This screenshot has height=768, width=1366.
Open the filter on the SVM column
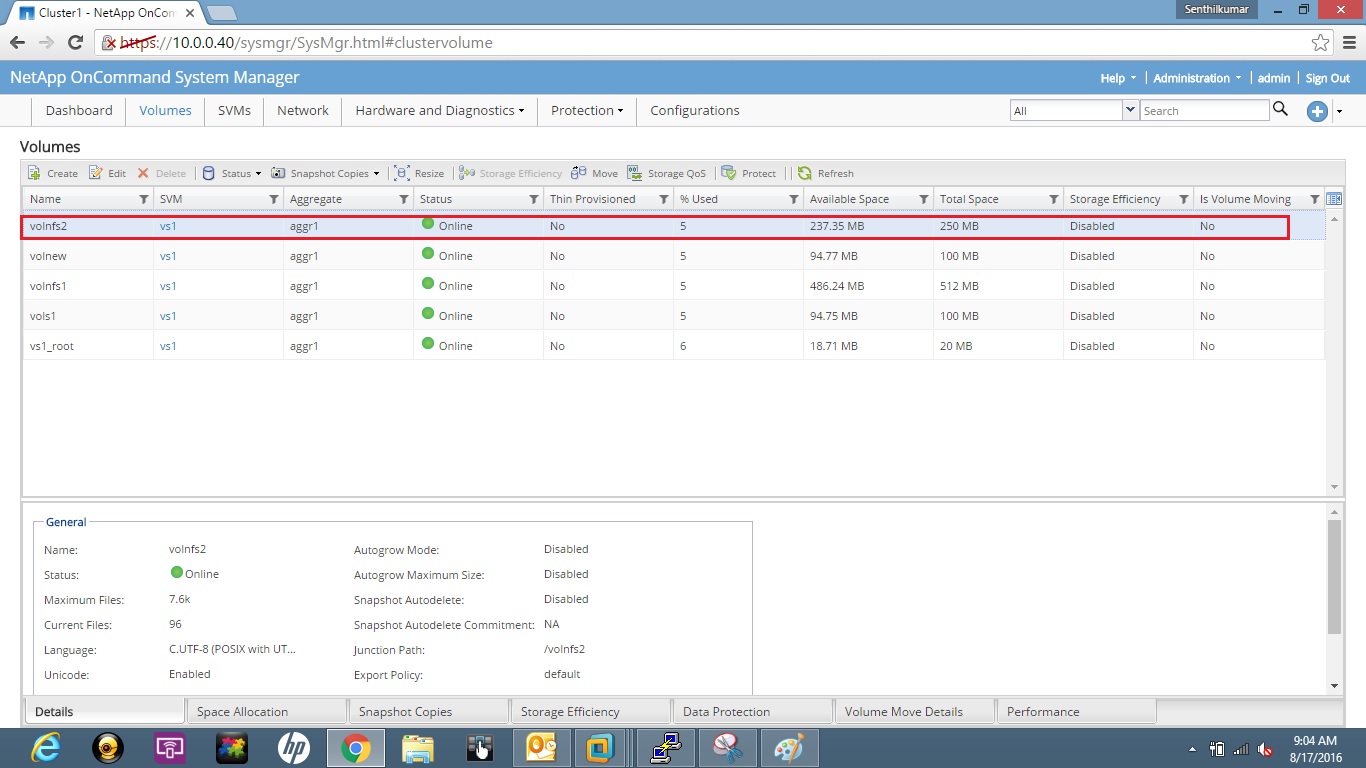click(x=275, y=199)
